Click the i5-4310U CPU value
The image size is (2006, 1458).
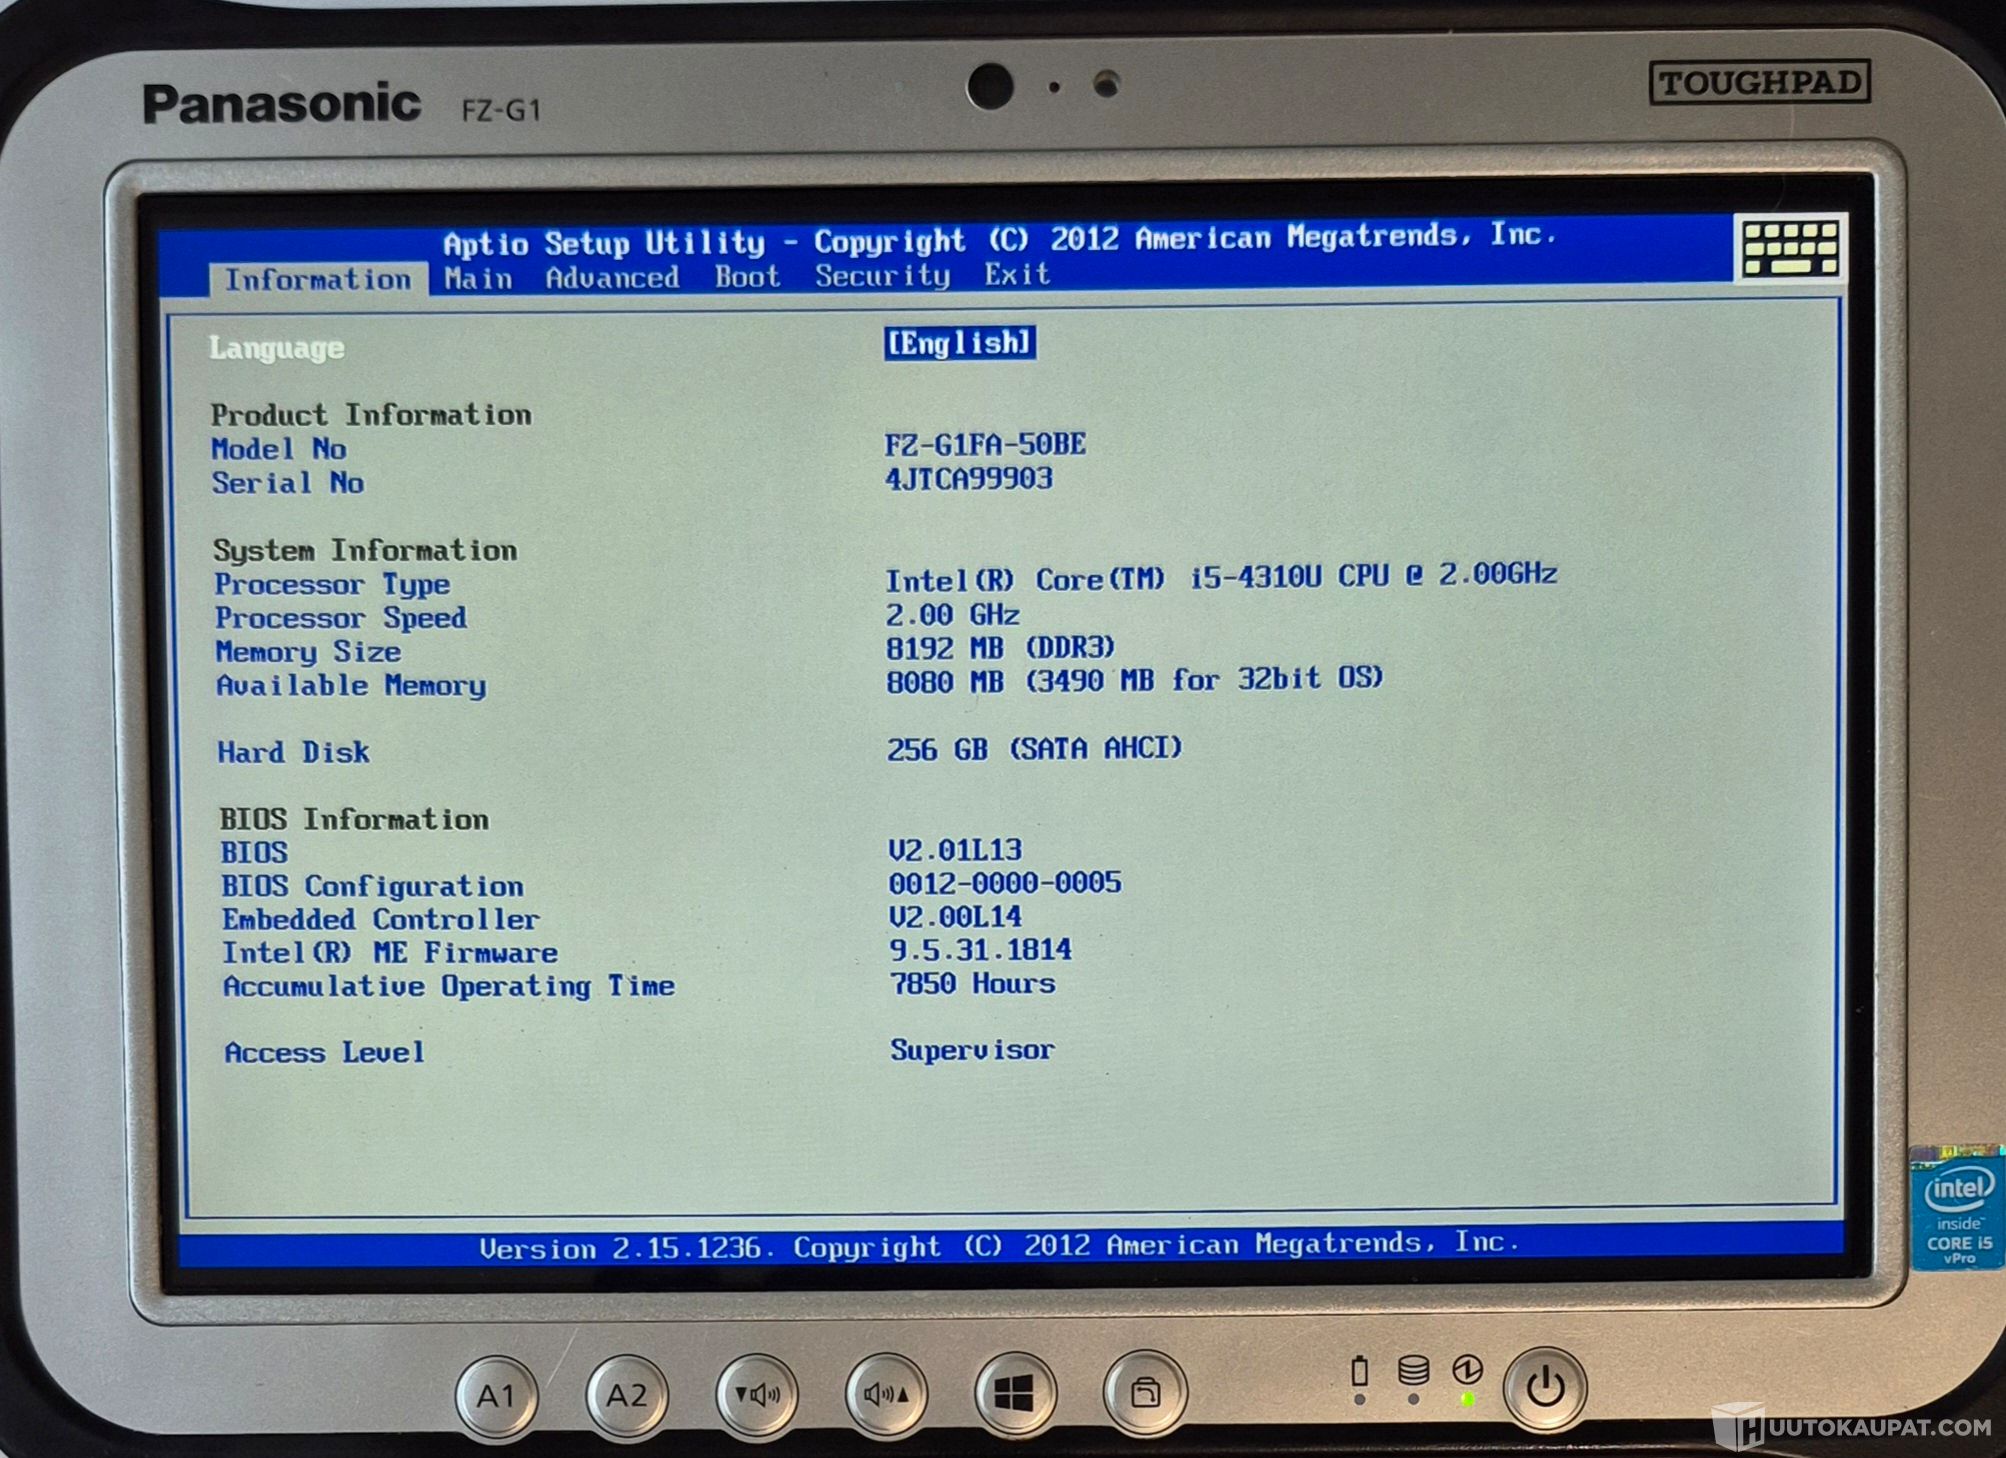[x=1220, y=577]
